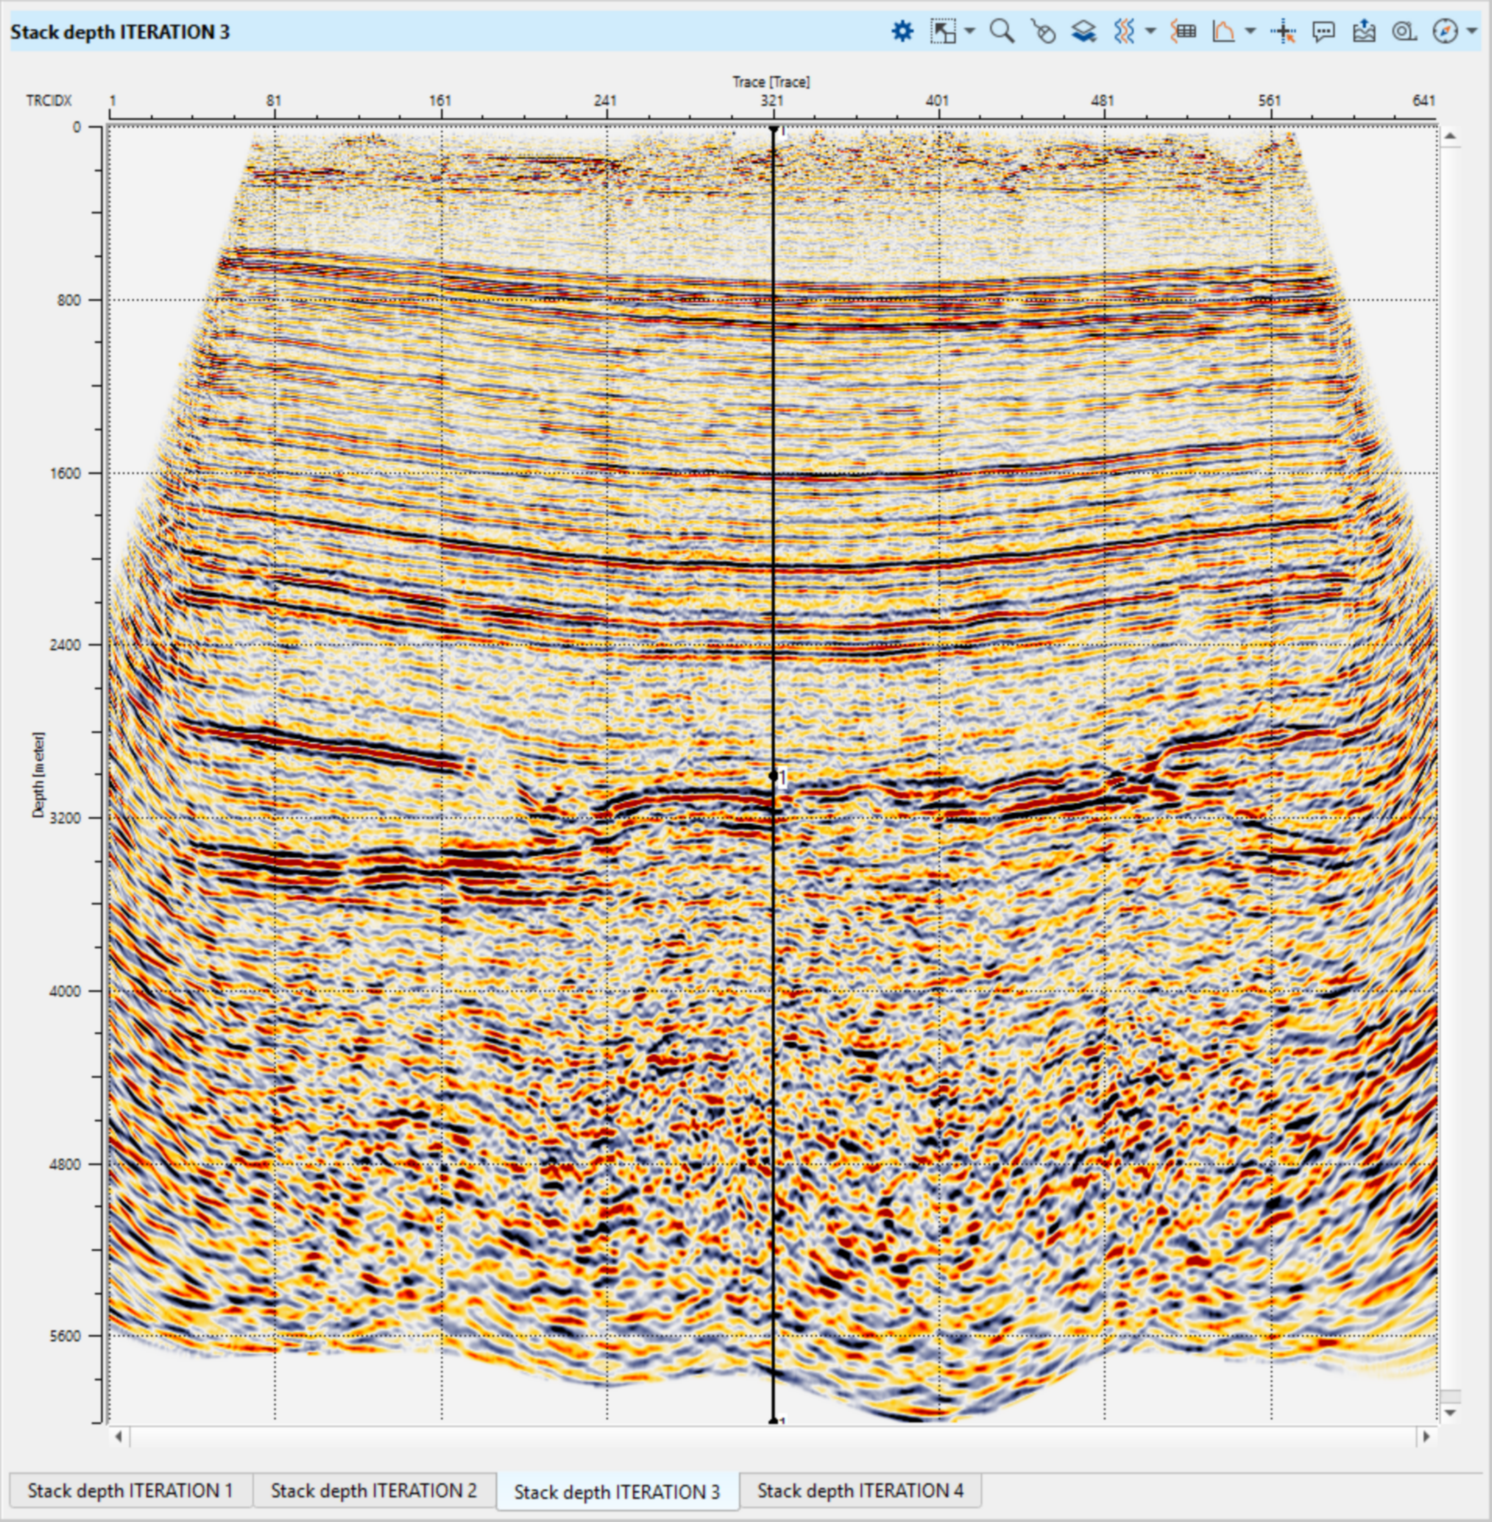The image size is (1492, 1522).
Task: Click the wiggle trace display icon
Action: point(1125,32)
